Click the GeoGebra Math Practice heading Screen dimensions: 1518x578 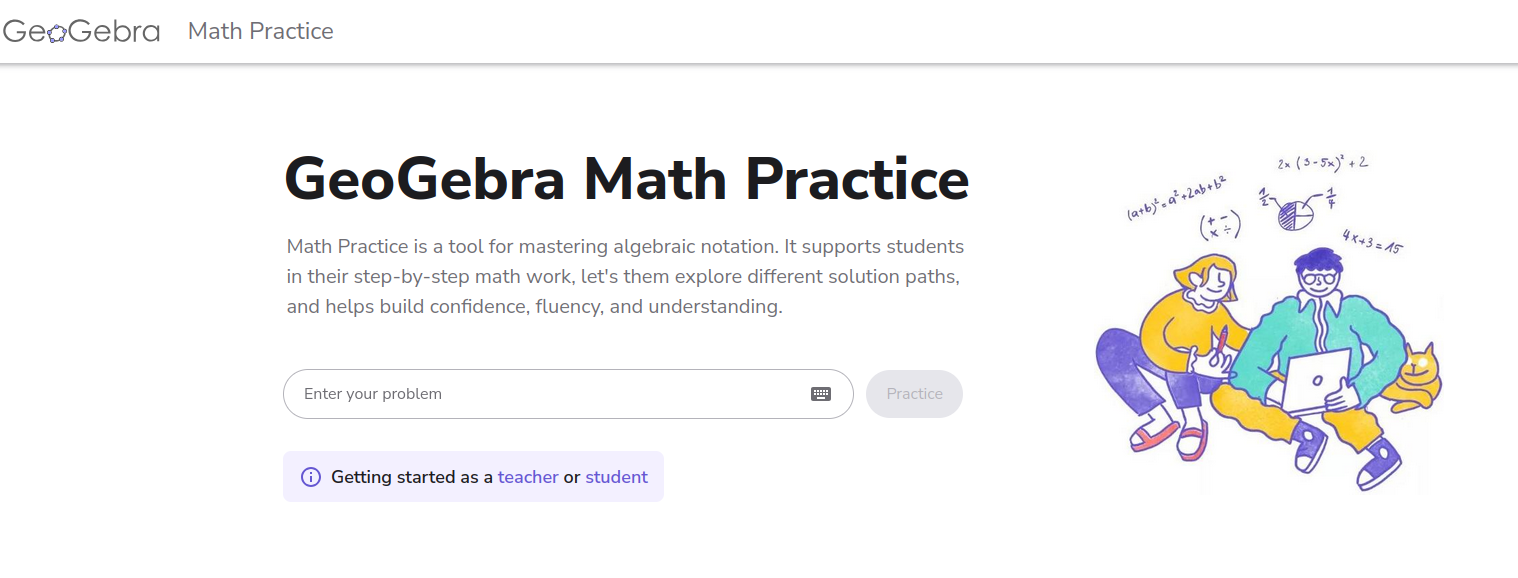coord(627,179)
